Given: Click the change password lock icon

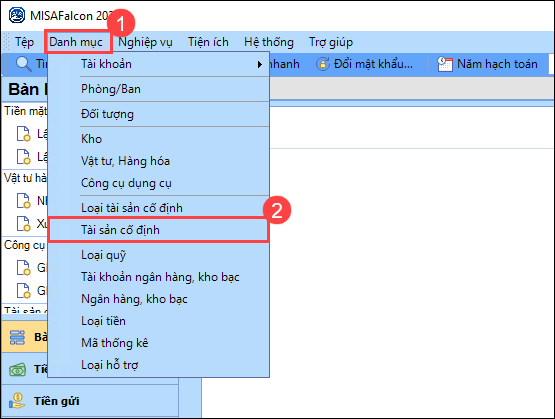Looking at the screenshot, I should (x=322, y=64).
